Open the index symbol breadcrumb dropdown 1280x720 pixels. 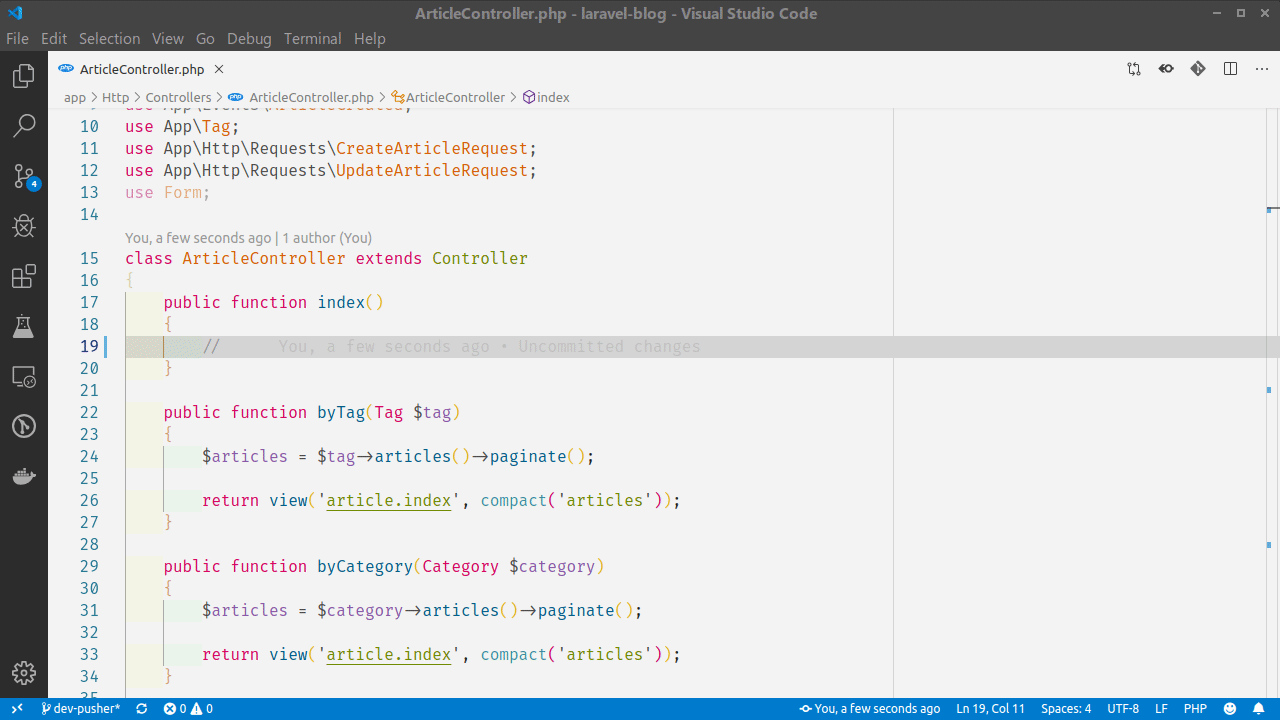546,97
